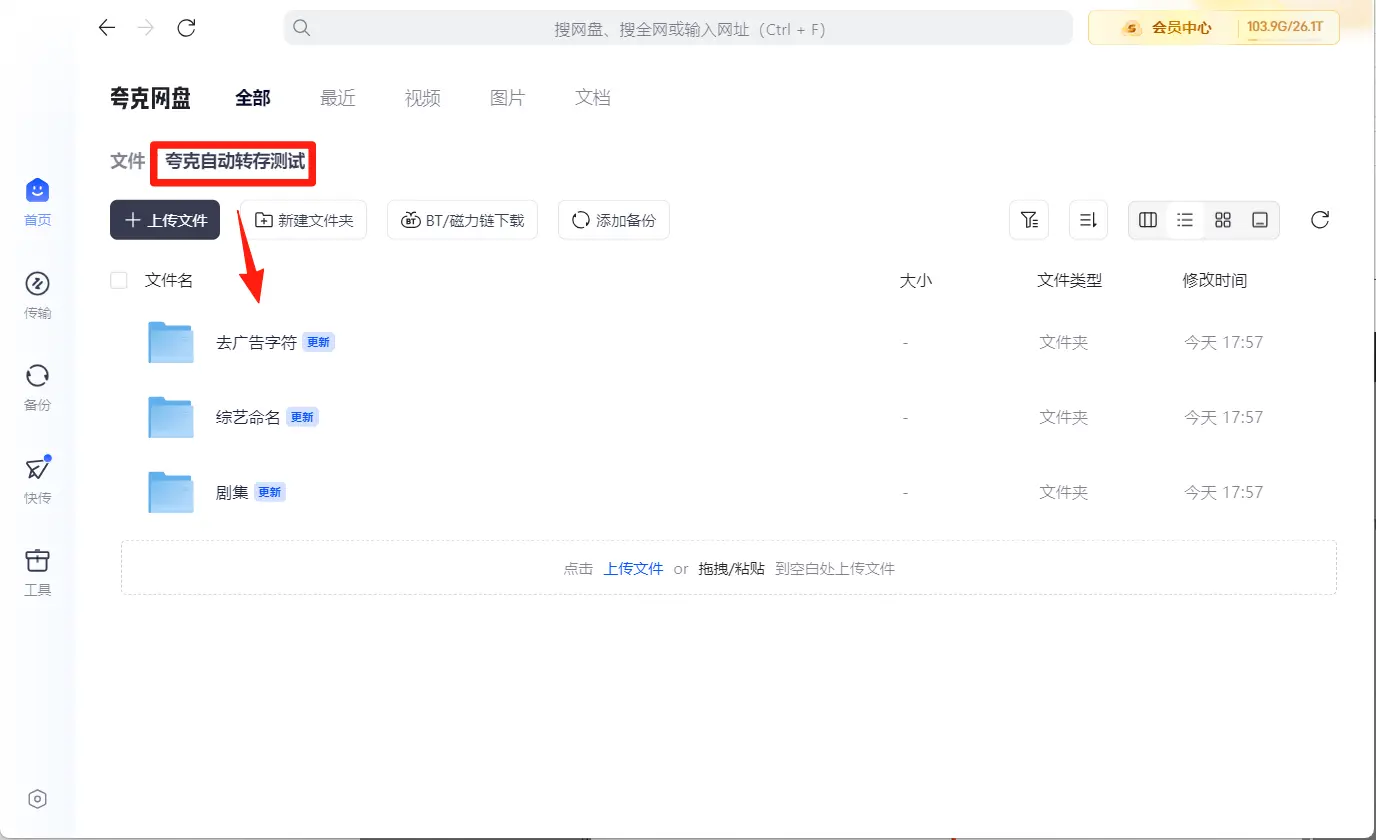This screenshot has height=840, width=1376.
Task: Open the sort order dropdown
Action: click(1089, 220)
